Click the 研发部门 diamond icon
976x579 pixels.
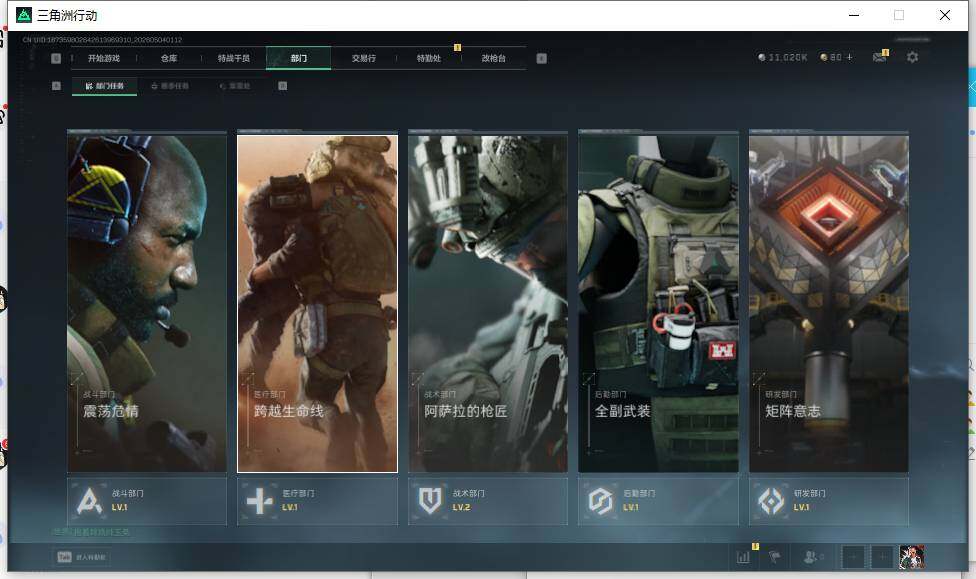tap(771, 501)
